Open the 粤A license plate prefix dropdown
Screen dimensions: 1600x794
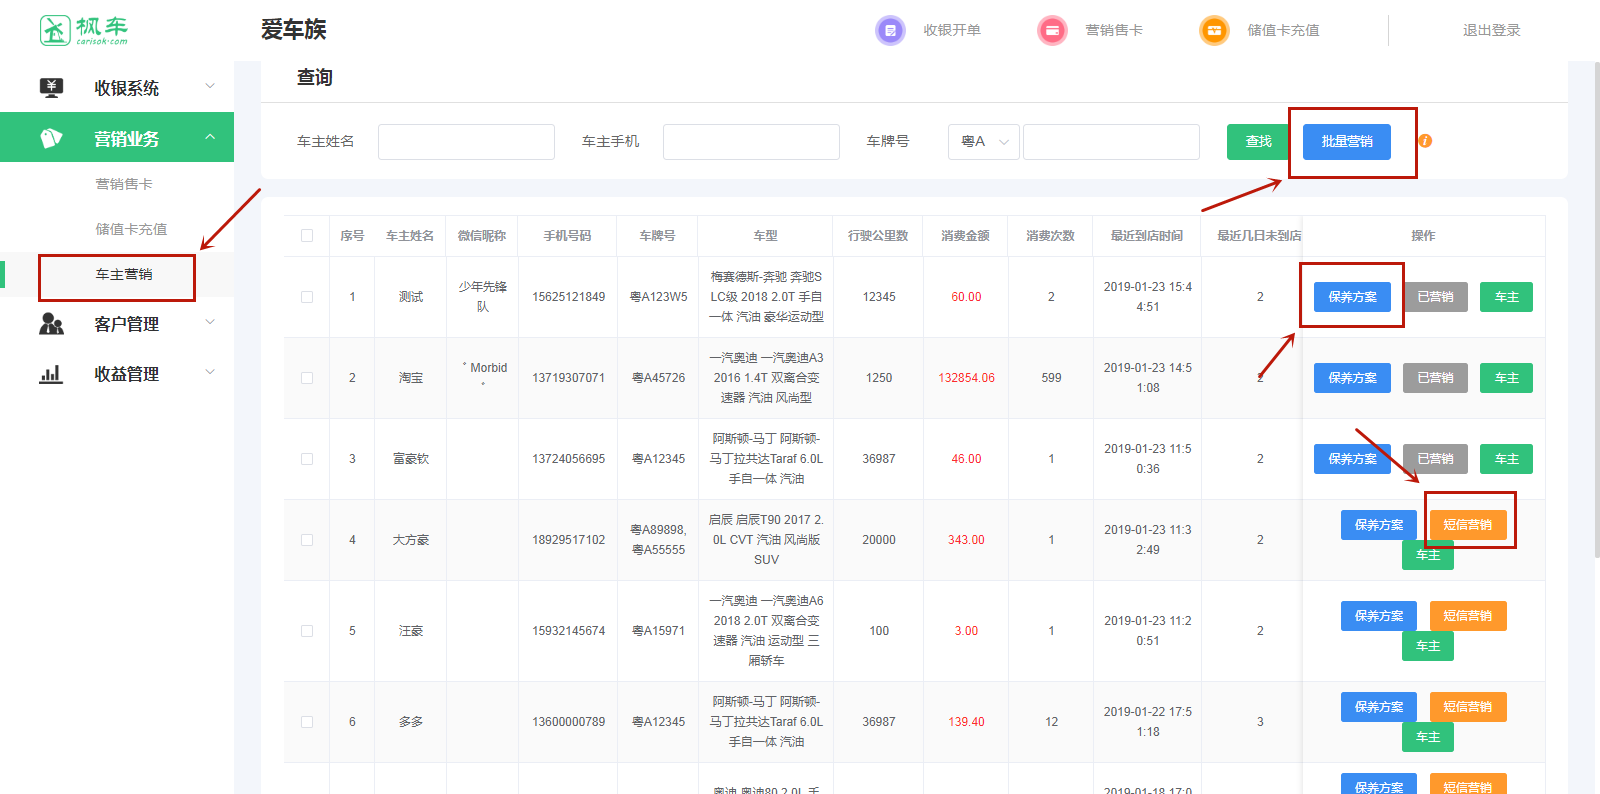(983, 142)
